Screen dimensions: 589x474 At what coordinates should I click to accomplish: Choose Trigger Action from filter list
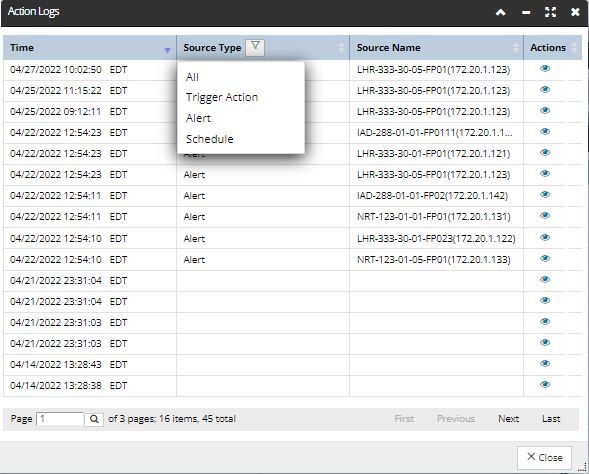tap(222, 97)
